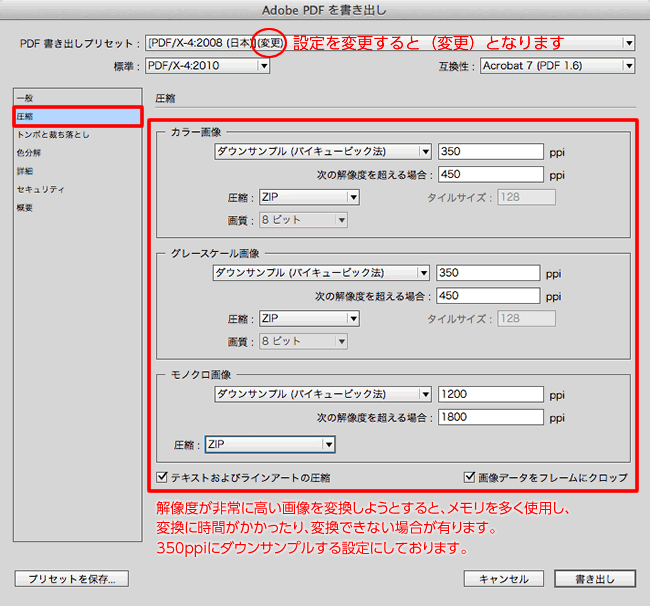Toggle テキストおよびラインアートの圧縮 checkbox
The width and height of the screenshot is (650, 606).
(162, 477)
